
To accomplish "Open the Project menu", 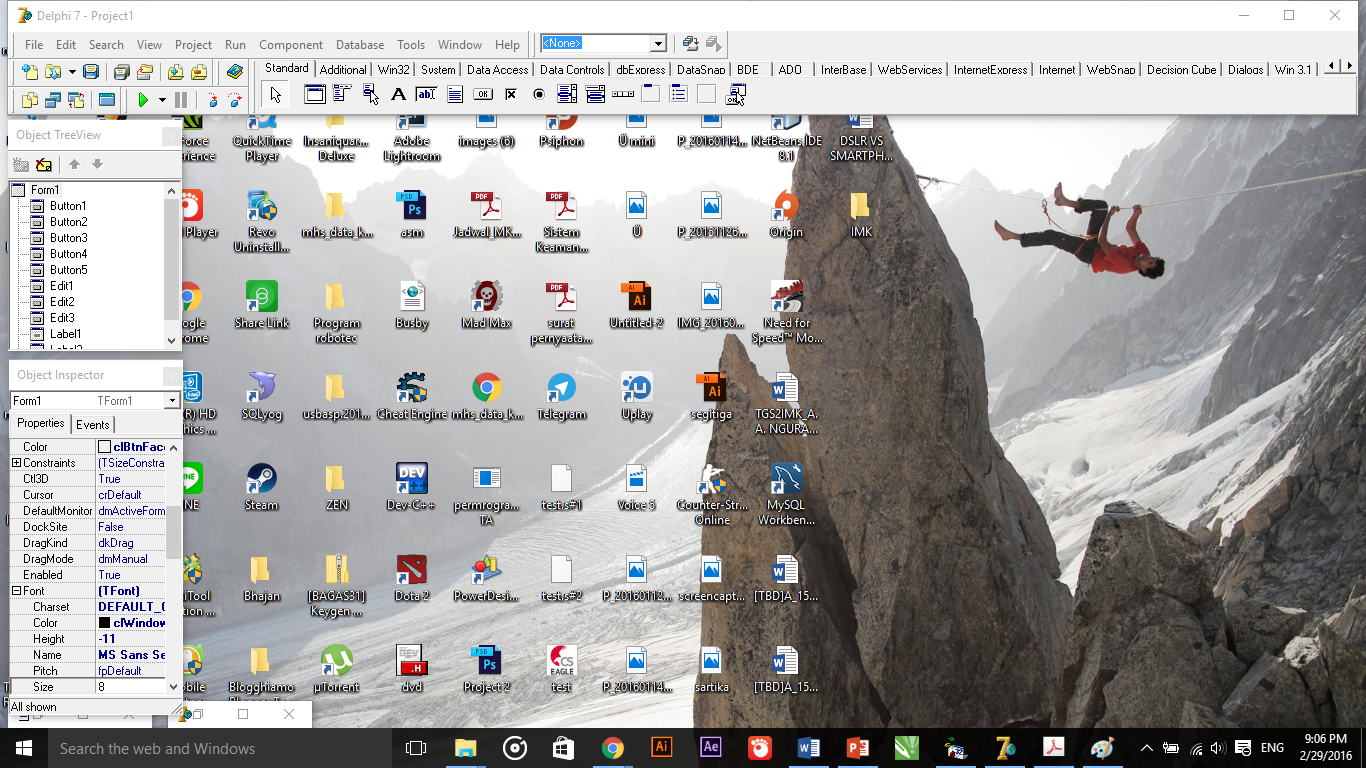I will [193, 45].
